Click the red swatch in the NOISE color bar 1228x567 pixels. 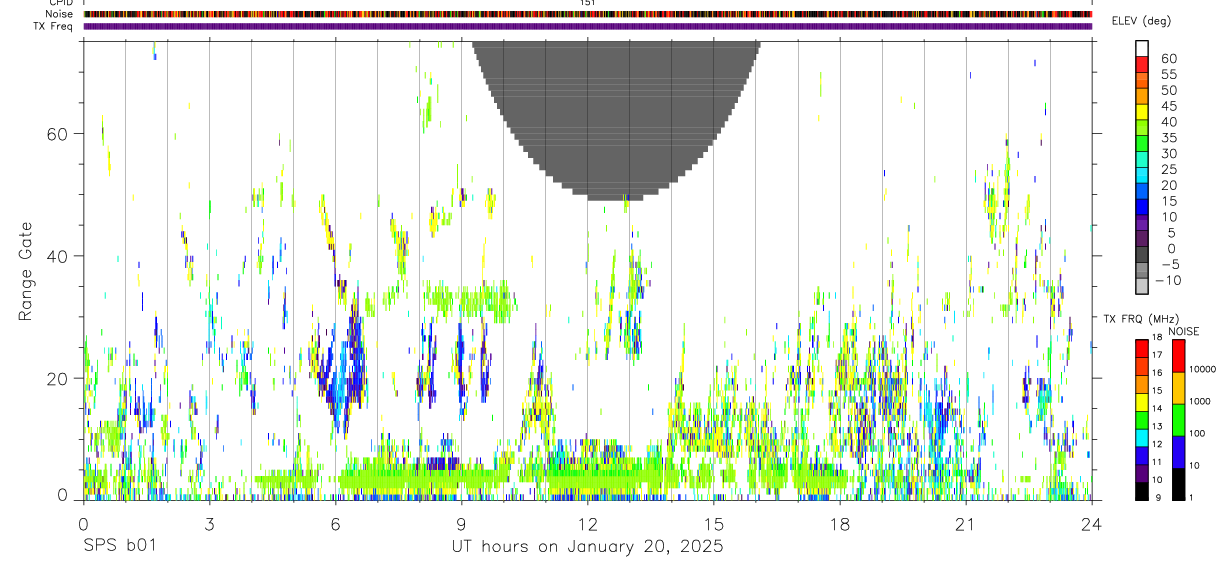[1179, 356]
